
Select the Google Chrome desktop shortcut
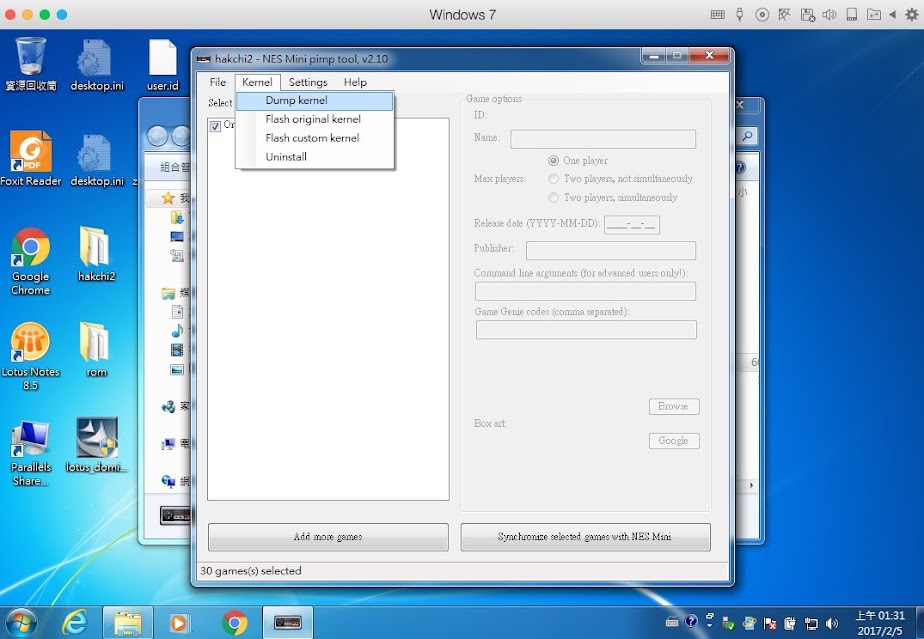31,261
